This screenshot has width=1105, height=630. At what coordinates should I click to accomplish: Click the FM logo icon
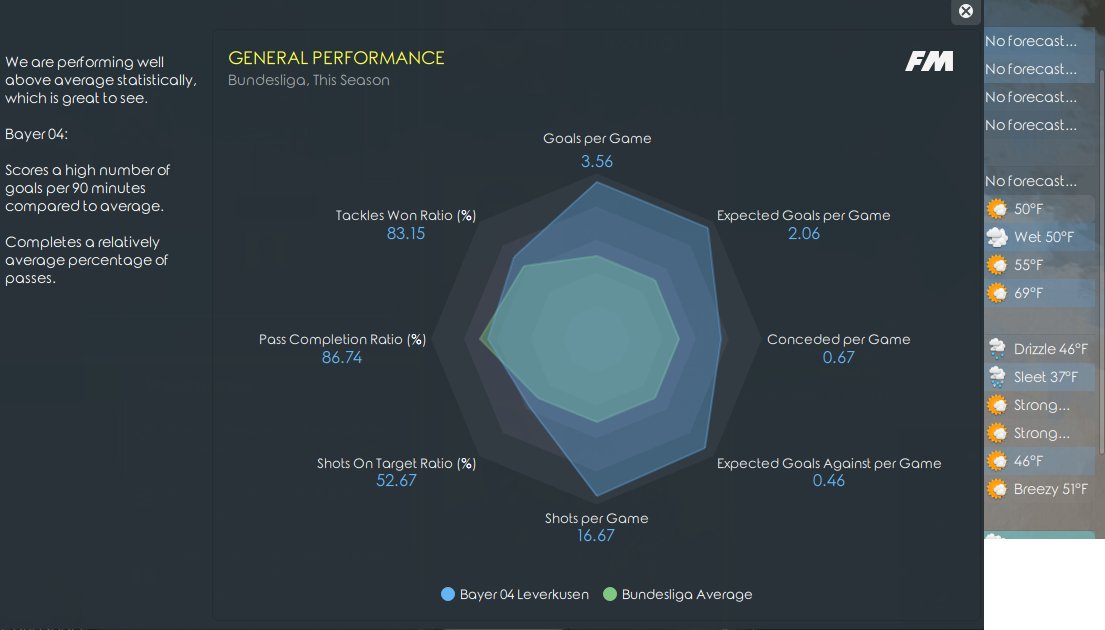pyautogui.click(x=929, y=61)
